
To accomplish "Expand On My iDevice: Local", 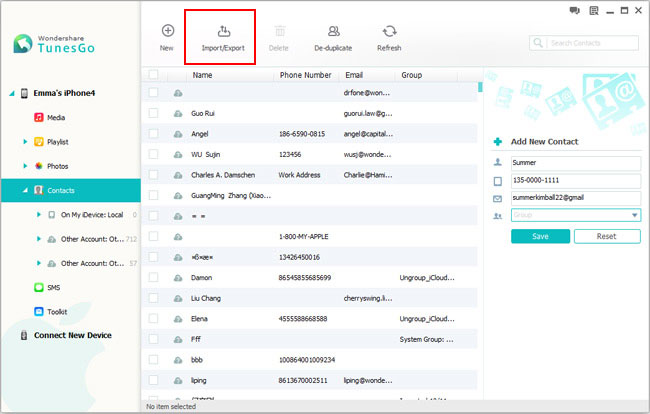I will click(39, 215).
